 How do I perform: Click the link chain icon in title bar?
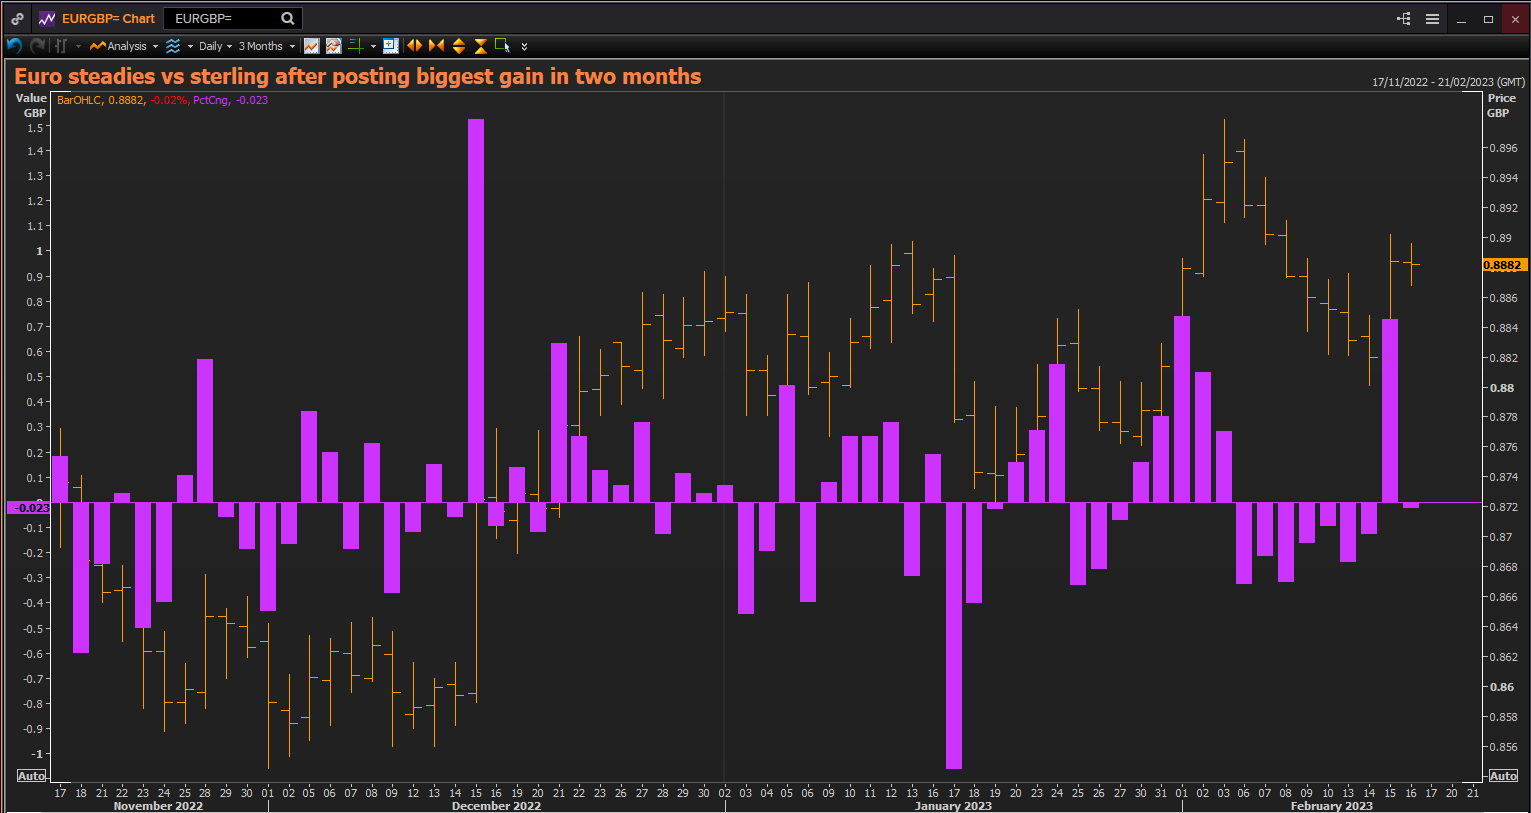[x=17, y=18]
